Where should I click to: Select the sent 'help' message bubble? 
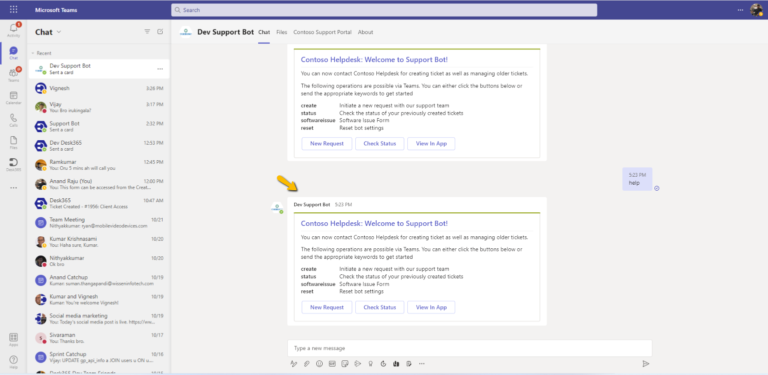(637, 179)
